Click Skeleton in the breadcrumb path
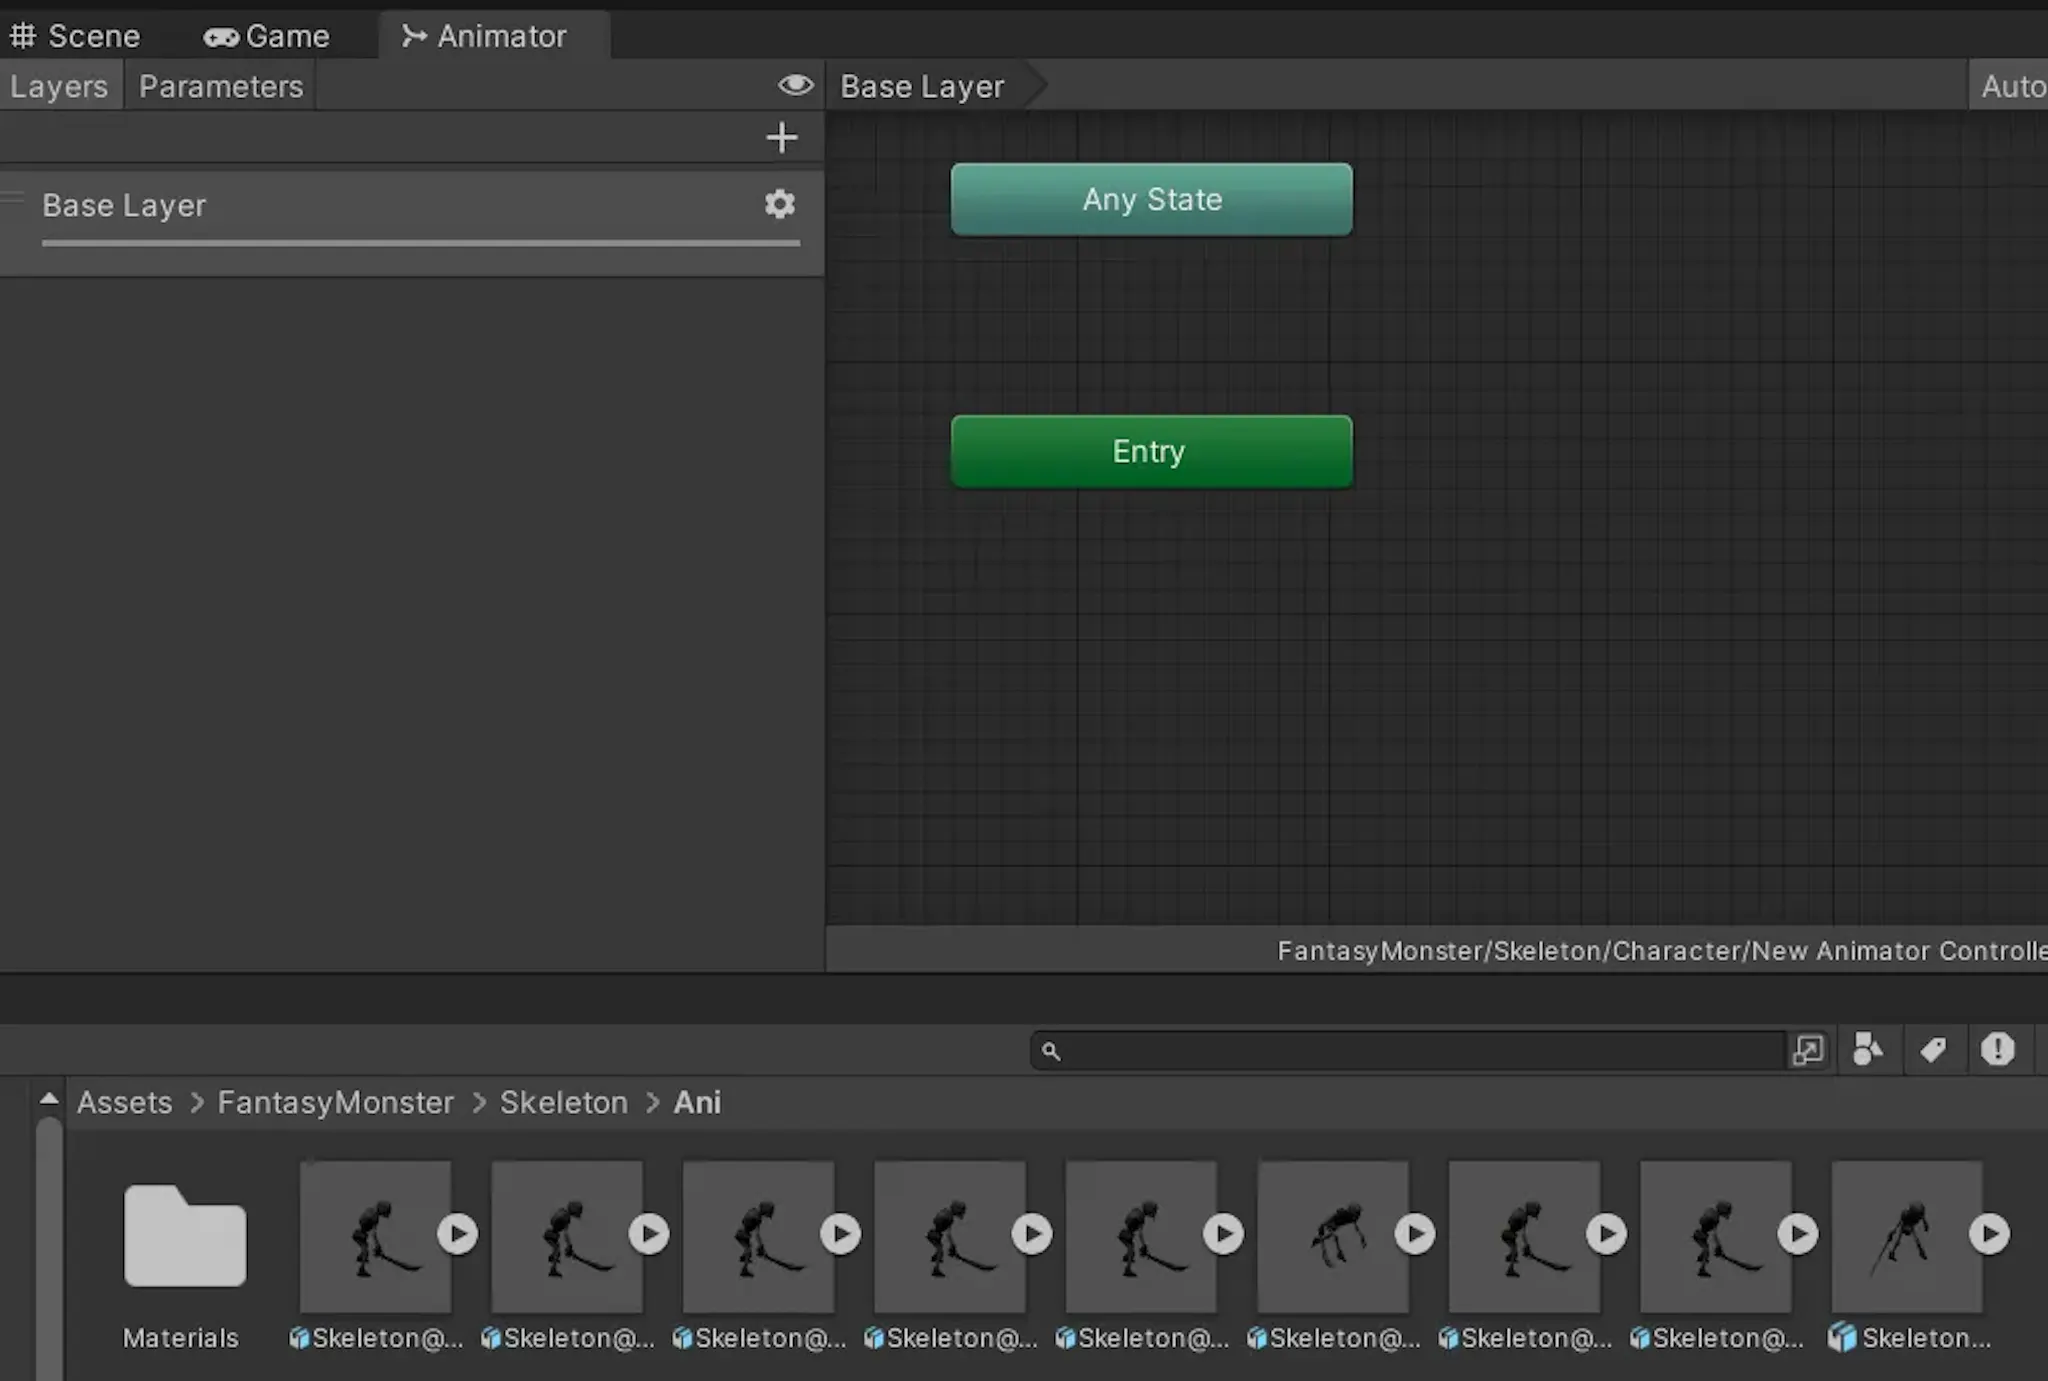 click(564, 1102)
